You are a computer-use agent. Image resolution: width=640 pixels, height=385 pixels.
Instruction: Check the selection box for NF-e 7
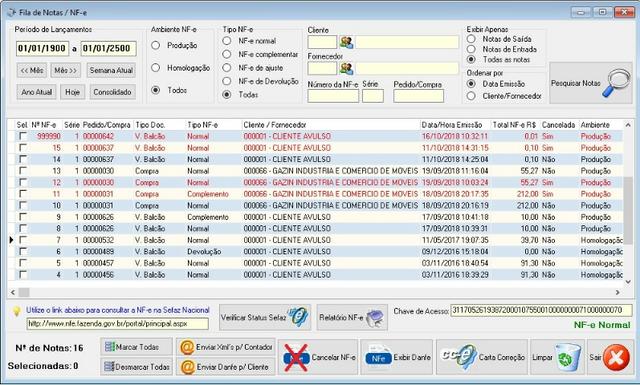coord(23,240)
